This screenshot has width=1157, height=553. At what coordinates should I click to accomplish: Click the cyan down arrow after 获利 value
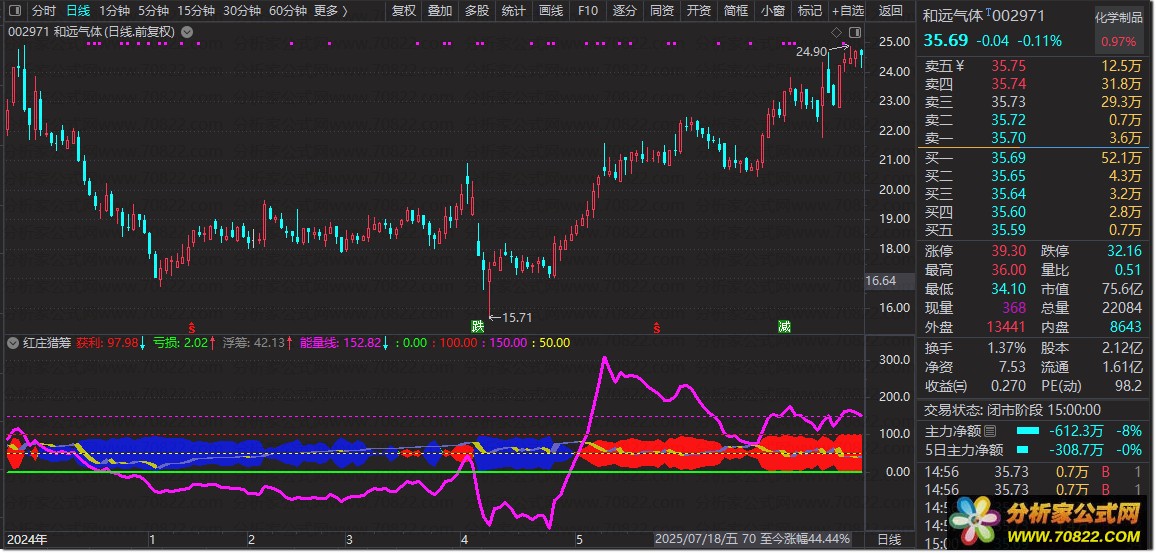click(143, 343)
